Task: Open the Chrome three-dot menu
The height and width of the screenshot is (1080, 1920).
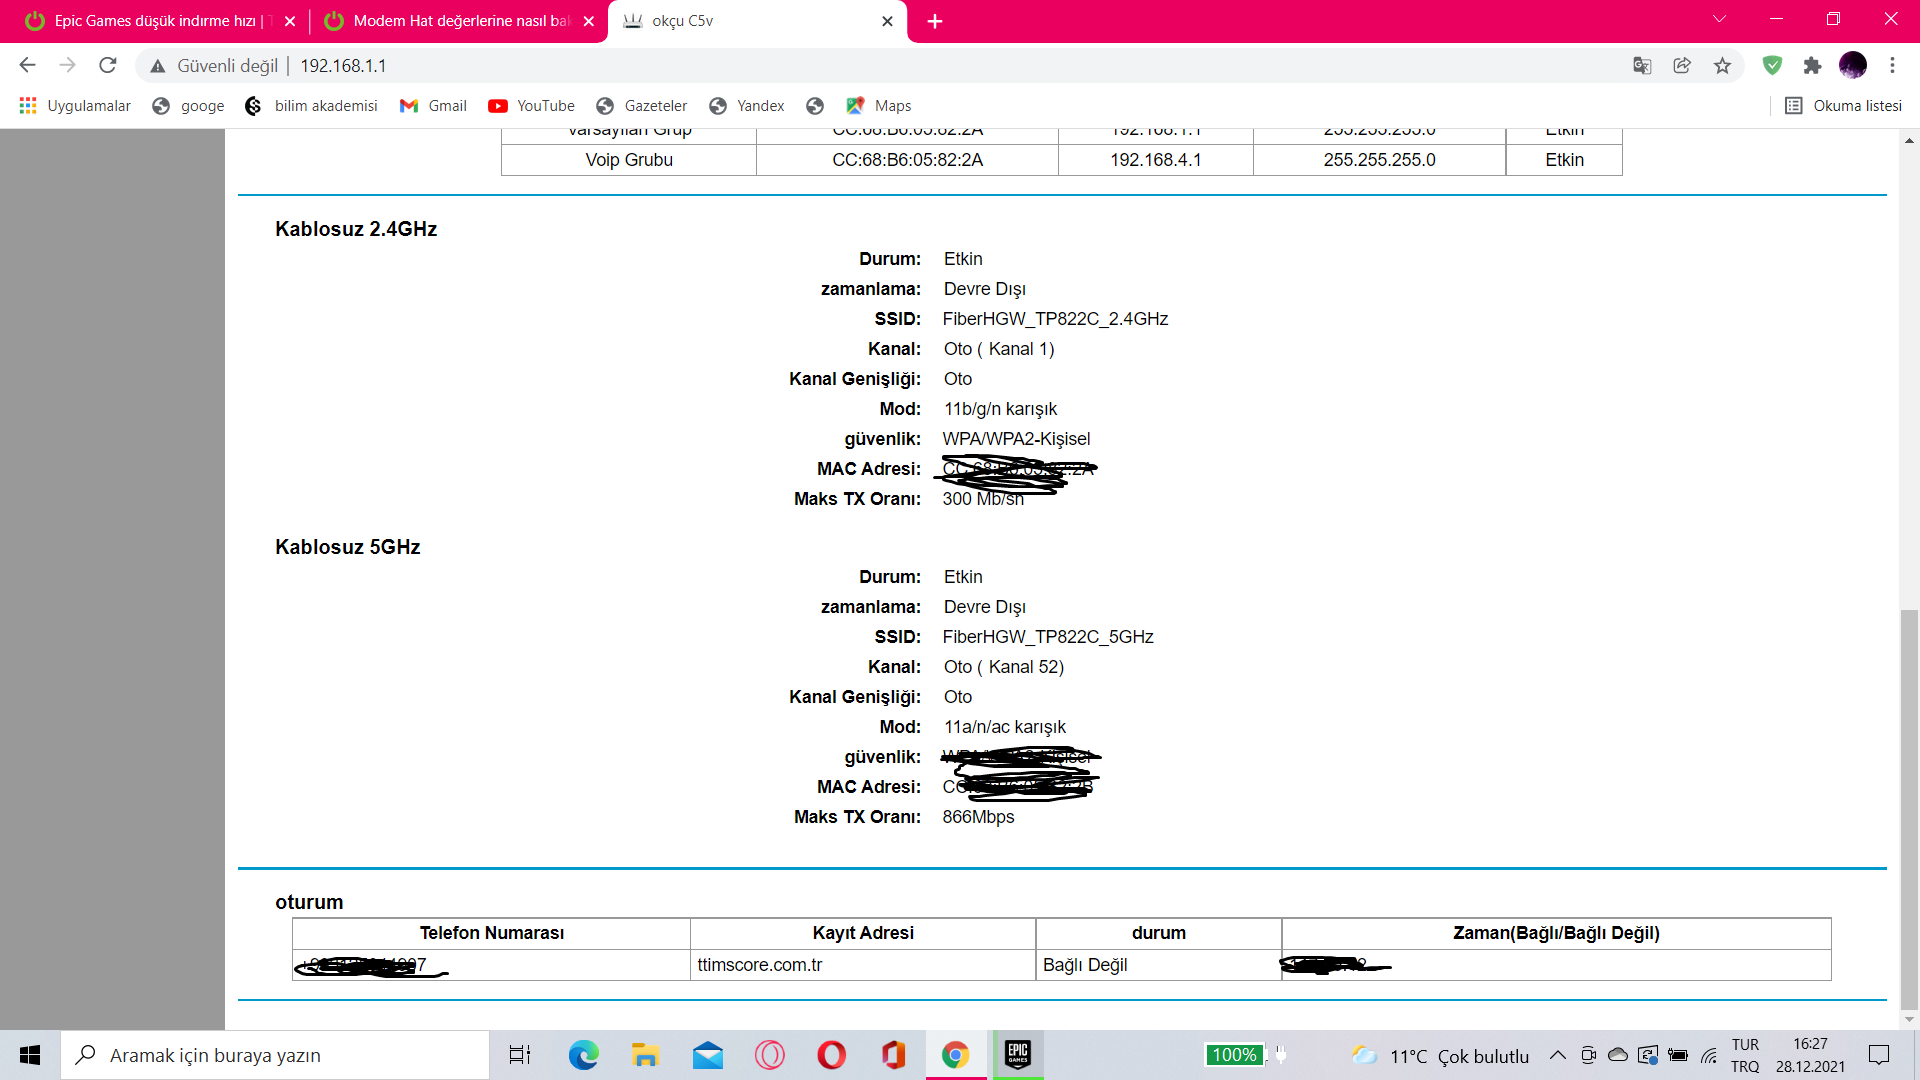Action: click(x=1892, y=66)
